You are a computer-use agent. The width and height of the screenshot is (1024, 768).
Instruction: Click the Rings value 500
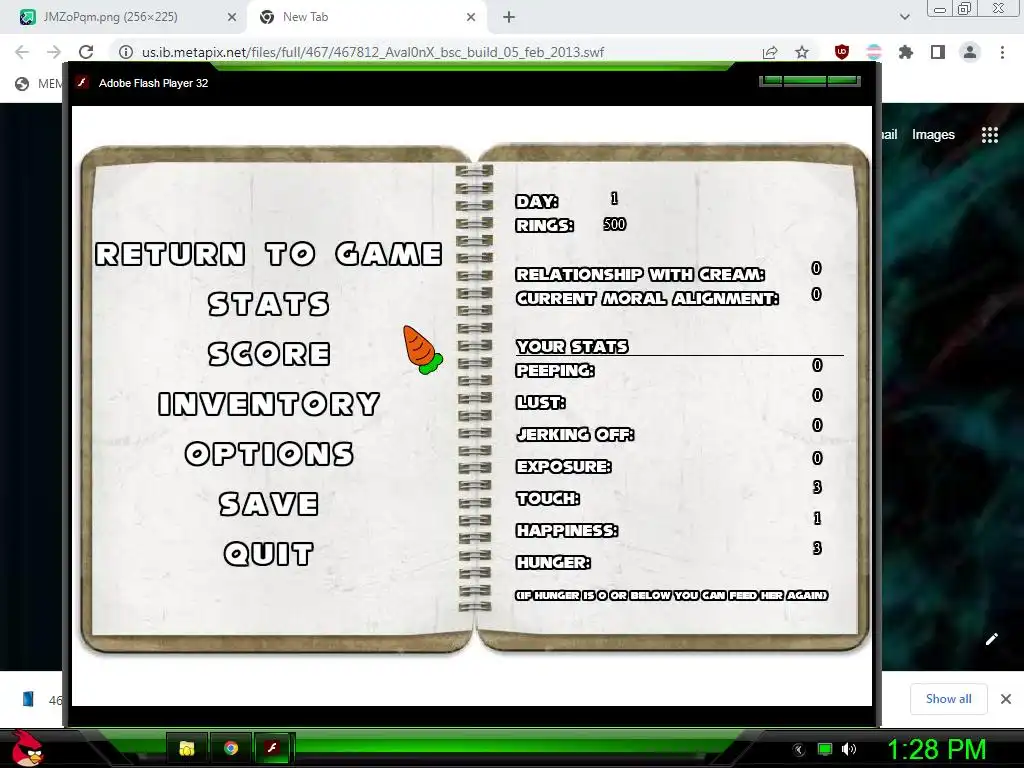tap(614, 224)
